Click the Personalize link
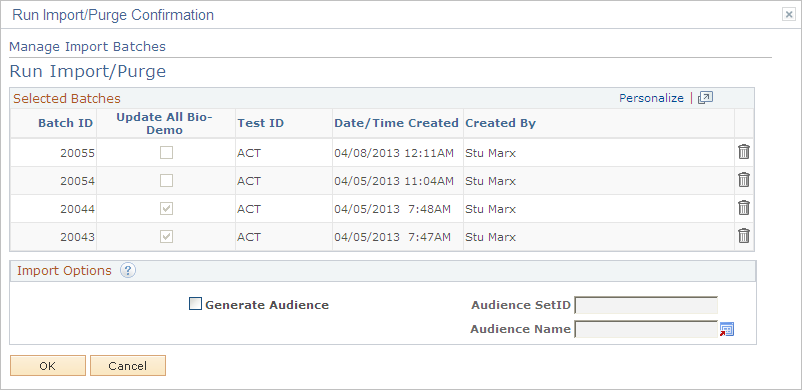The image size is (802, 390). click(x=651, y=98)
